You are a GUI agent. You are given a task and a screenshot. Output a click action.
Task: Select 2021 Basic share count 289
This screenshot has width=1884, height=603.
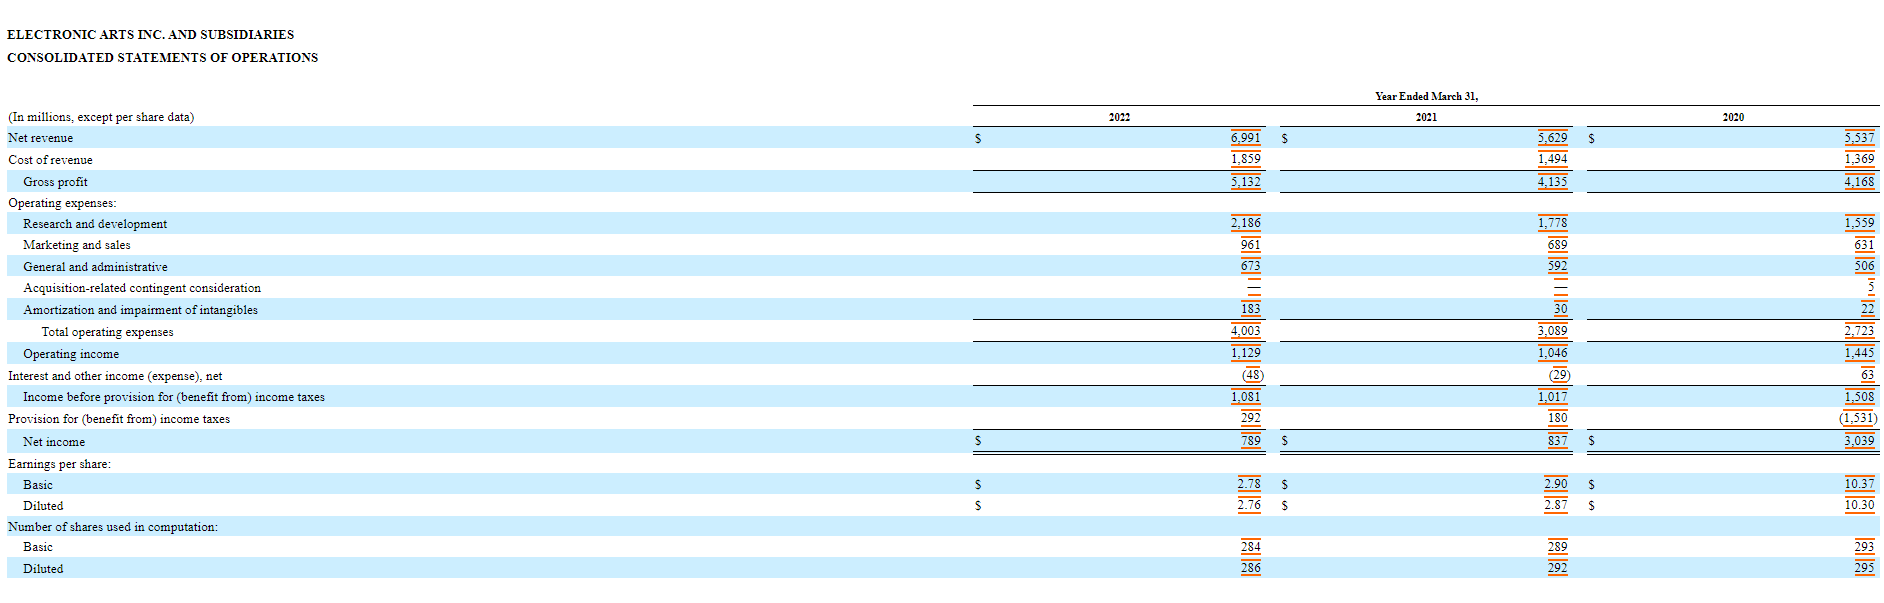(1557, 547)
